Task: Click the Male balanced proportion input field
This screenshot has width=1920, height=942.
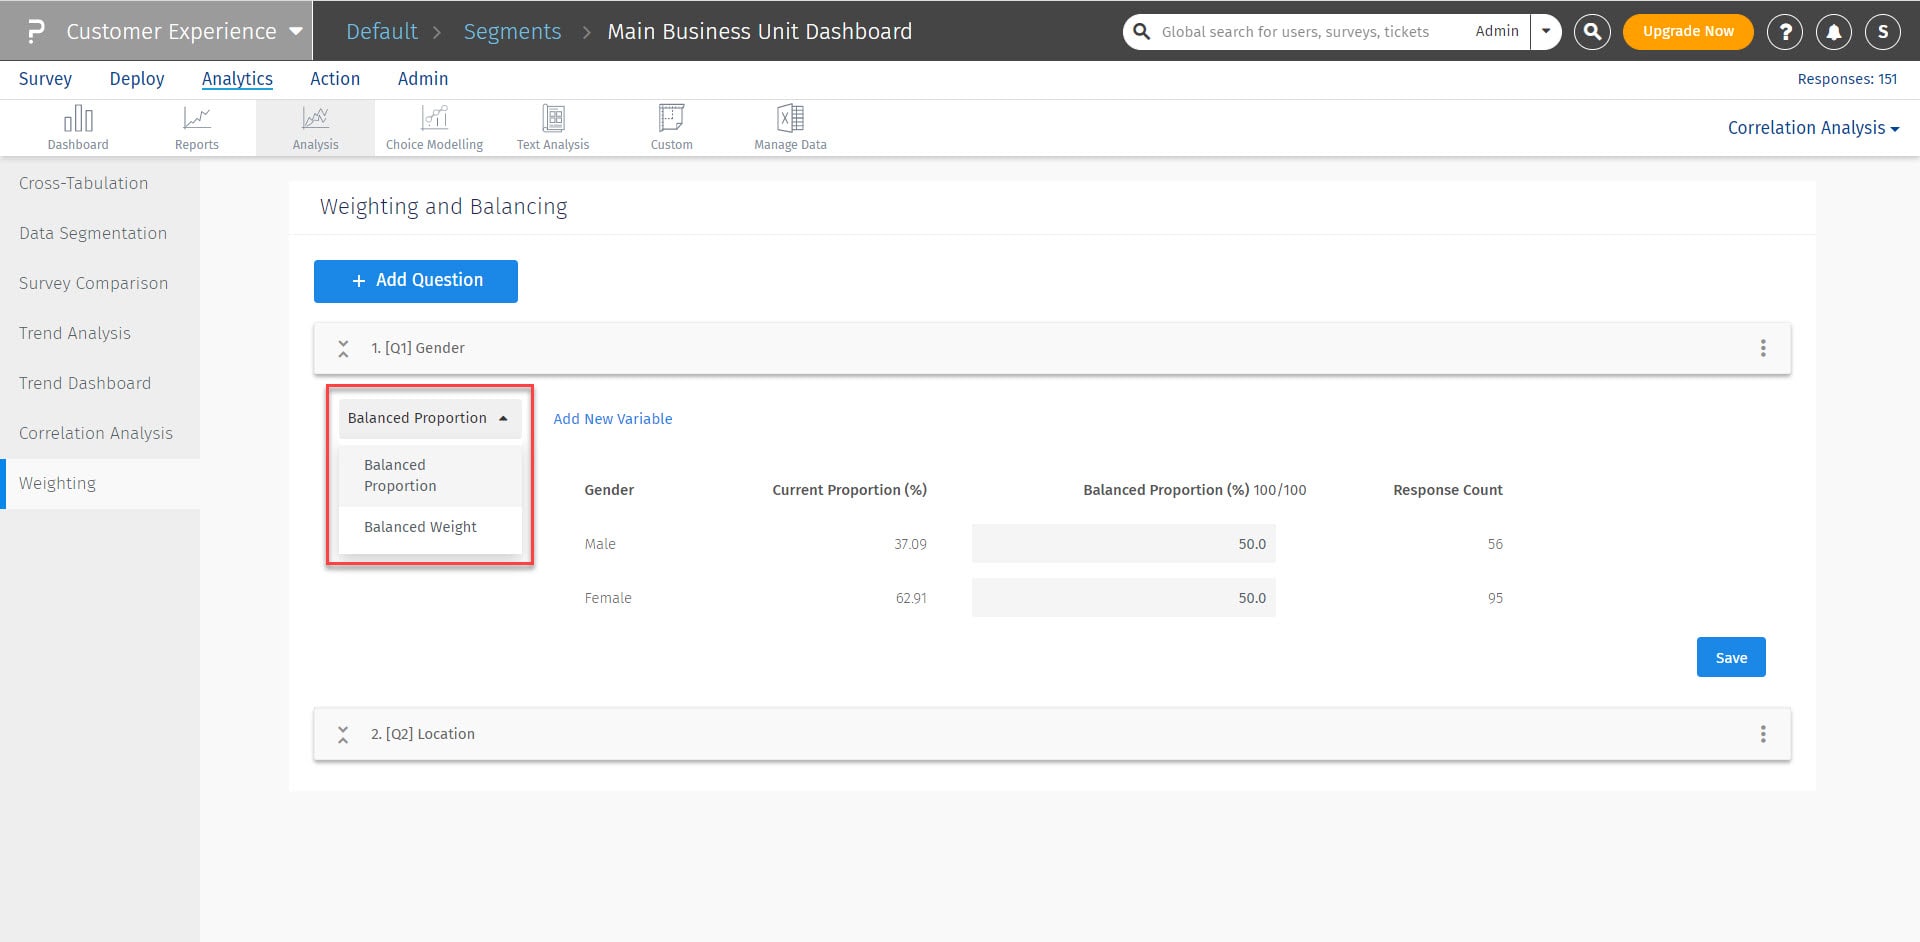Action: 1123,544
